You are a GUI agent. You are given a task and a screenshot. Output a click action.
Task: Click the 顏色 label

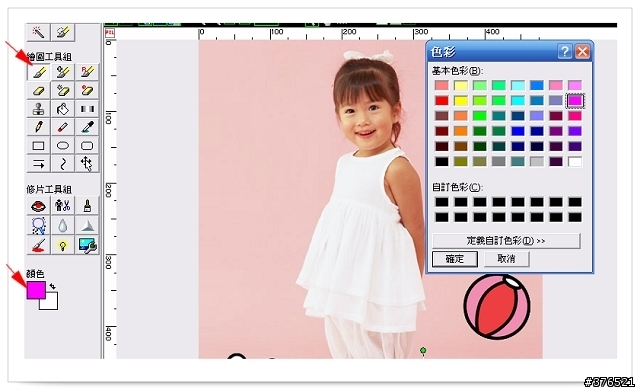click(36, 274)
